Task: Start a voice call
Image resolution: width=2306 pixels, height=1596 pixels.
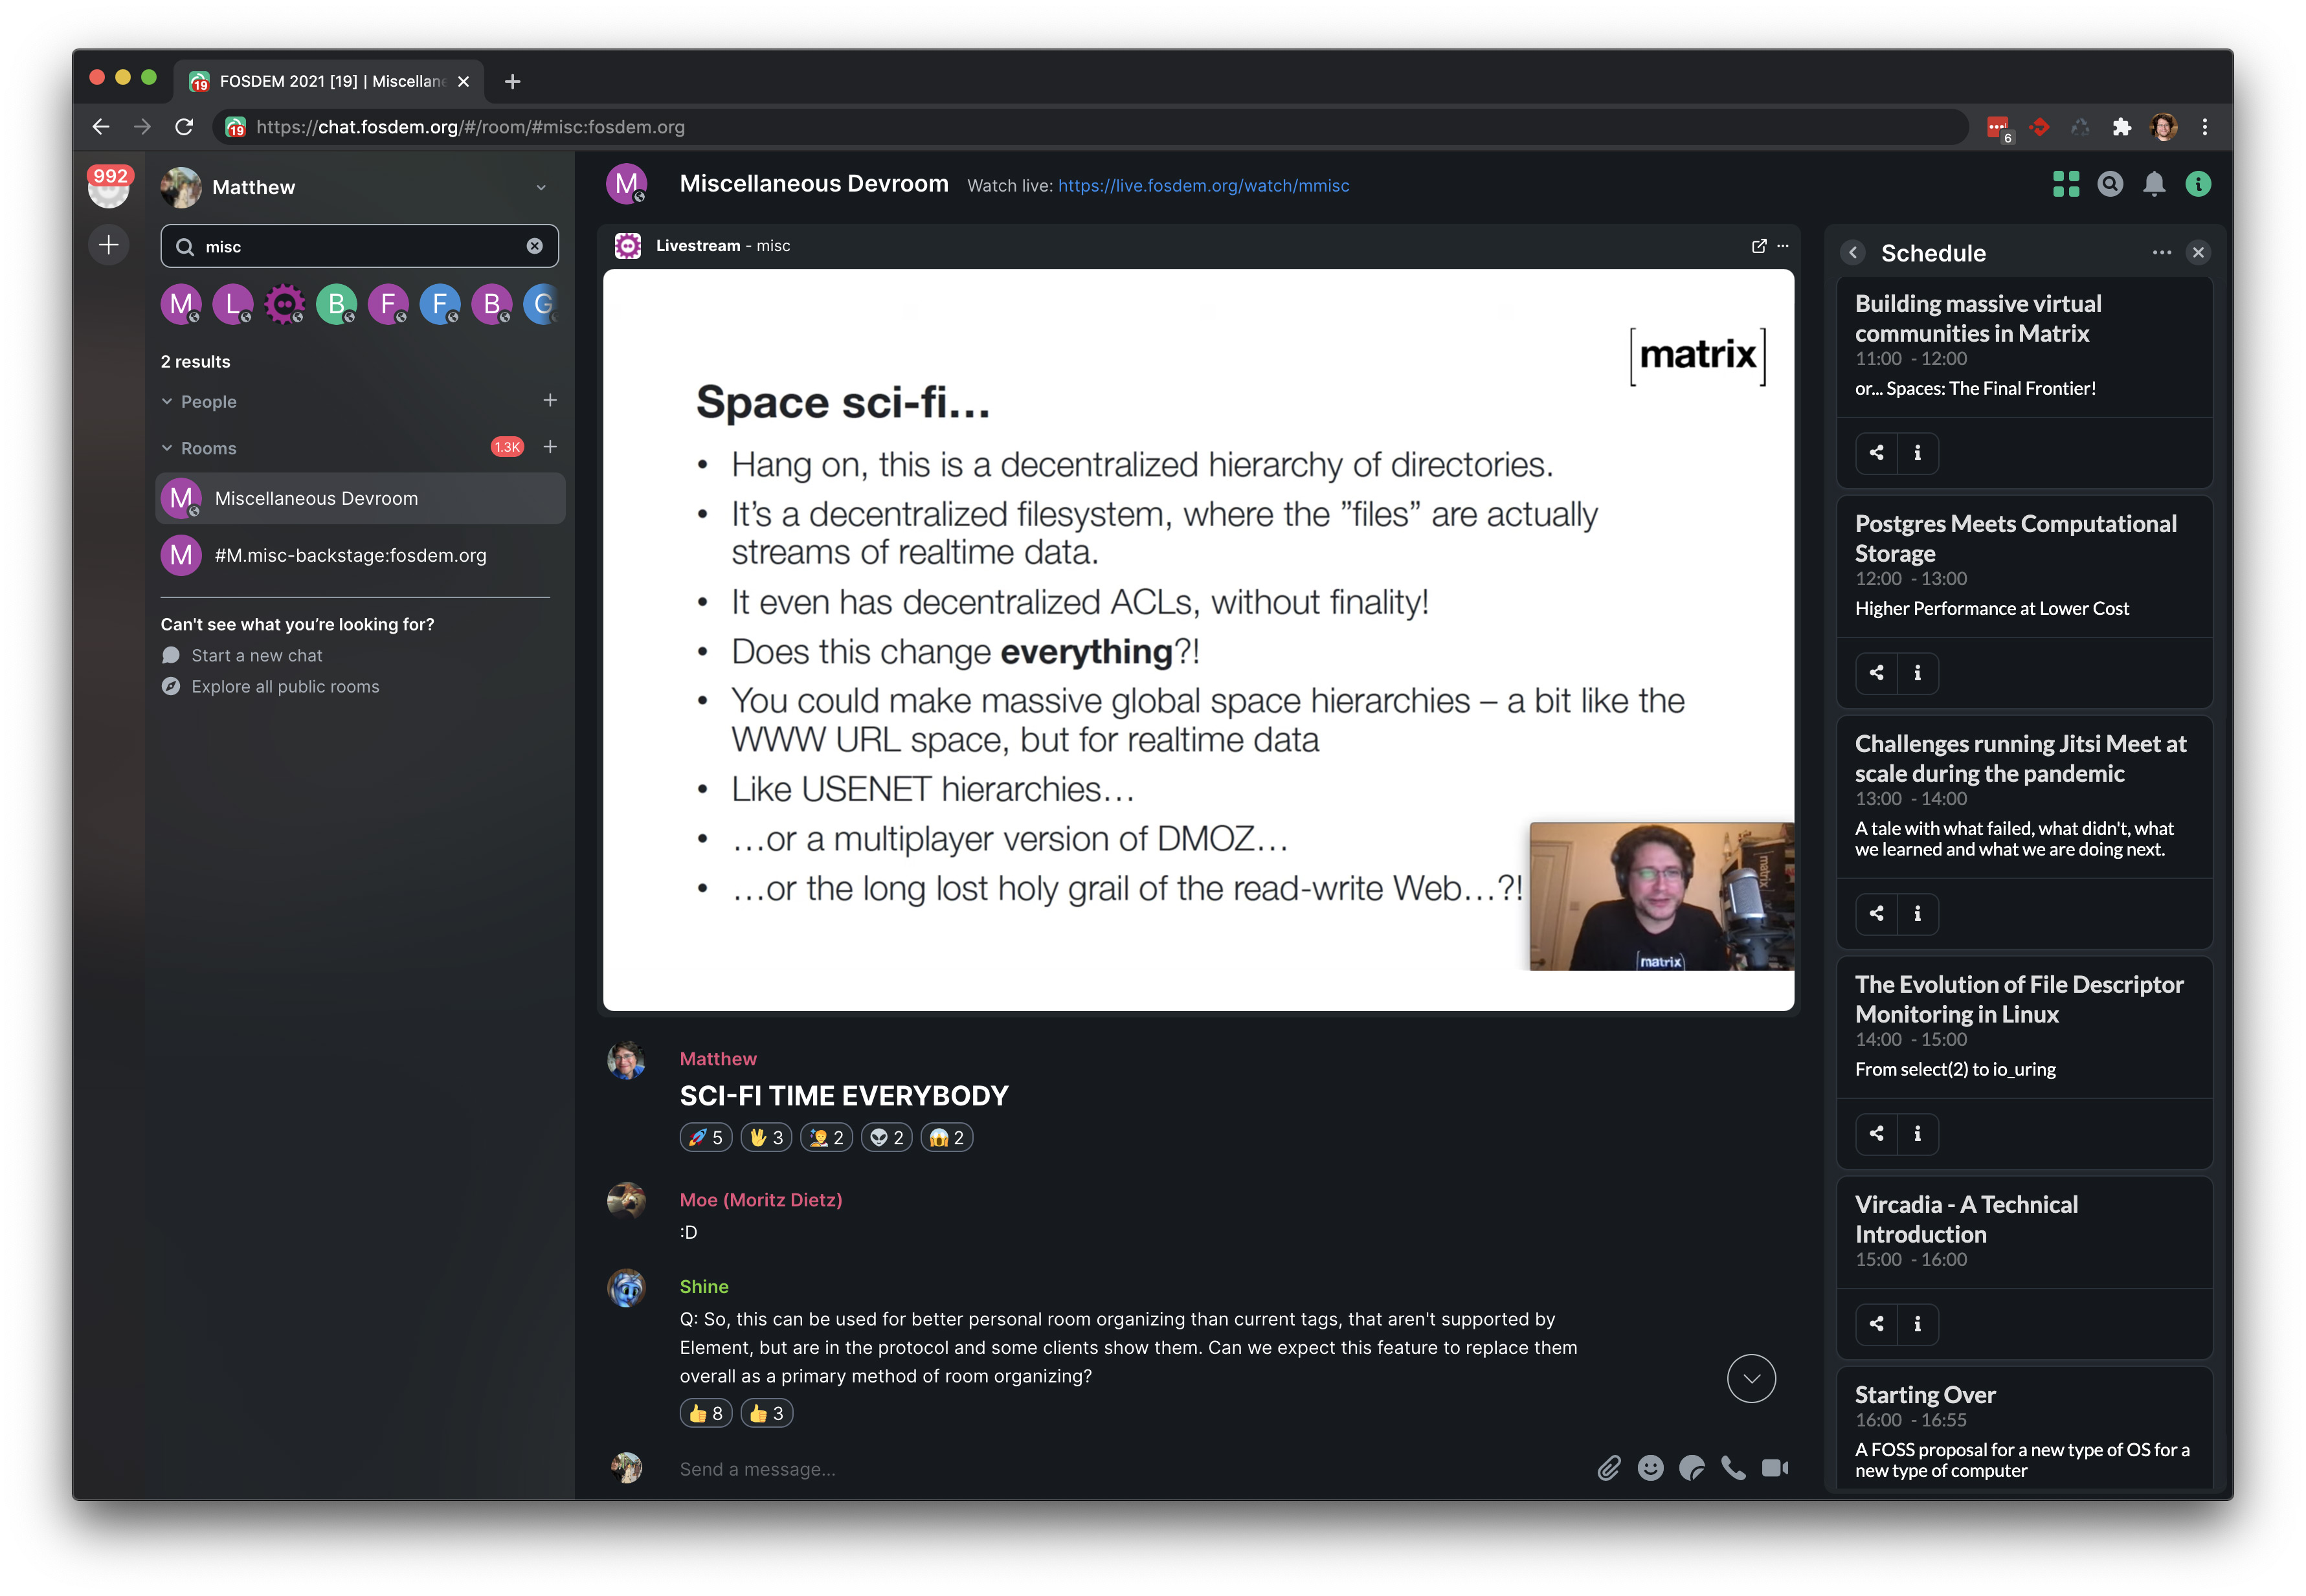Action: (x=1733, y=1468)
